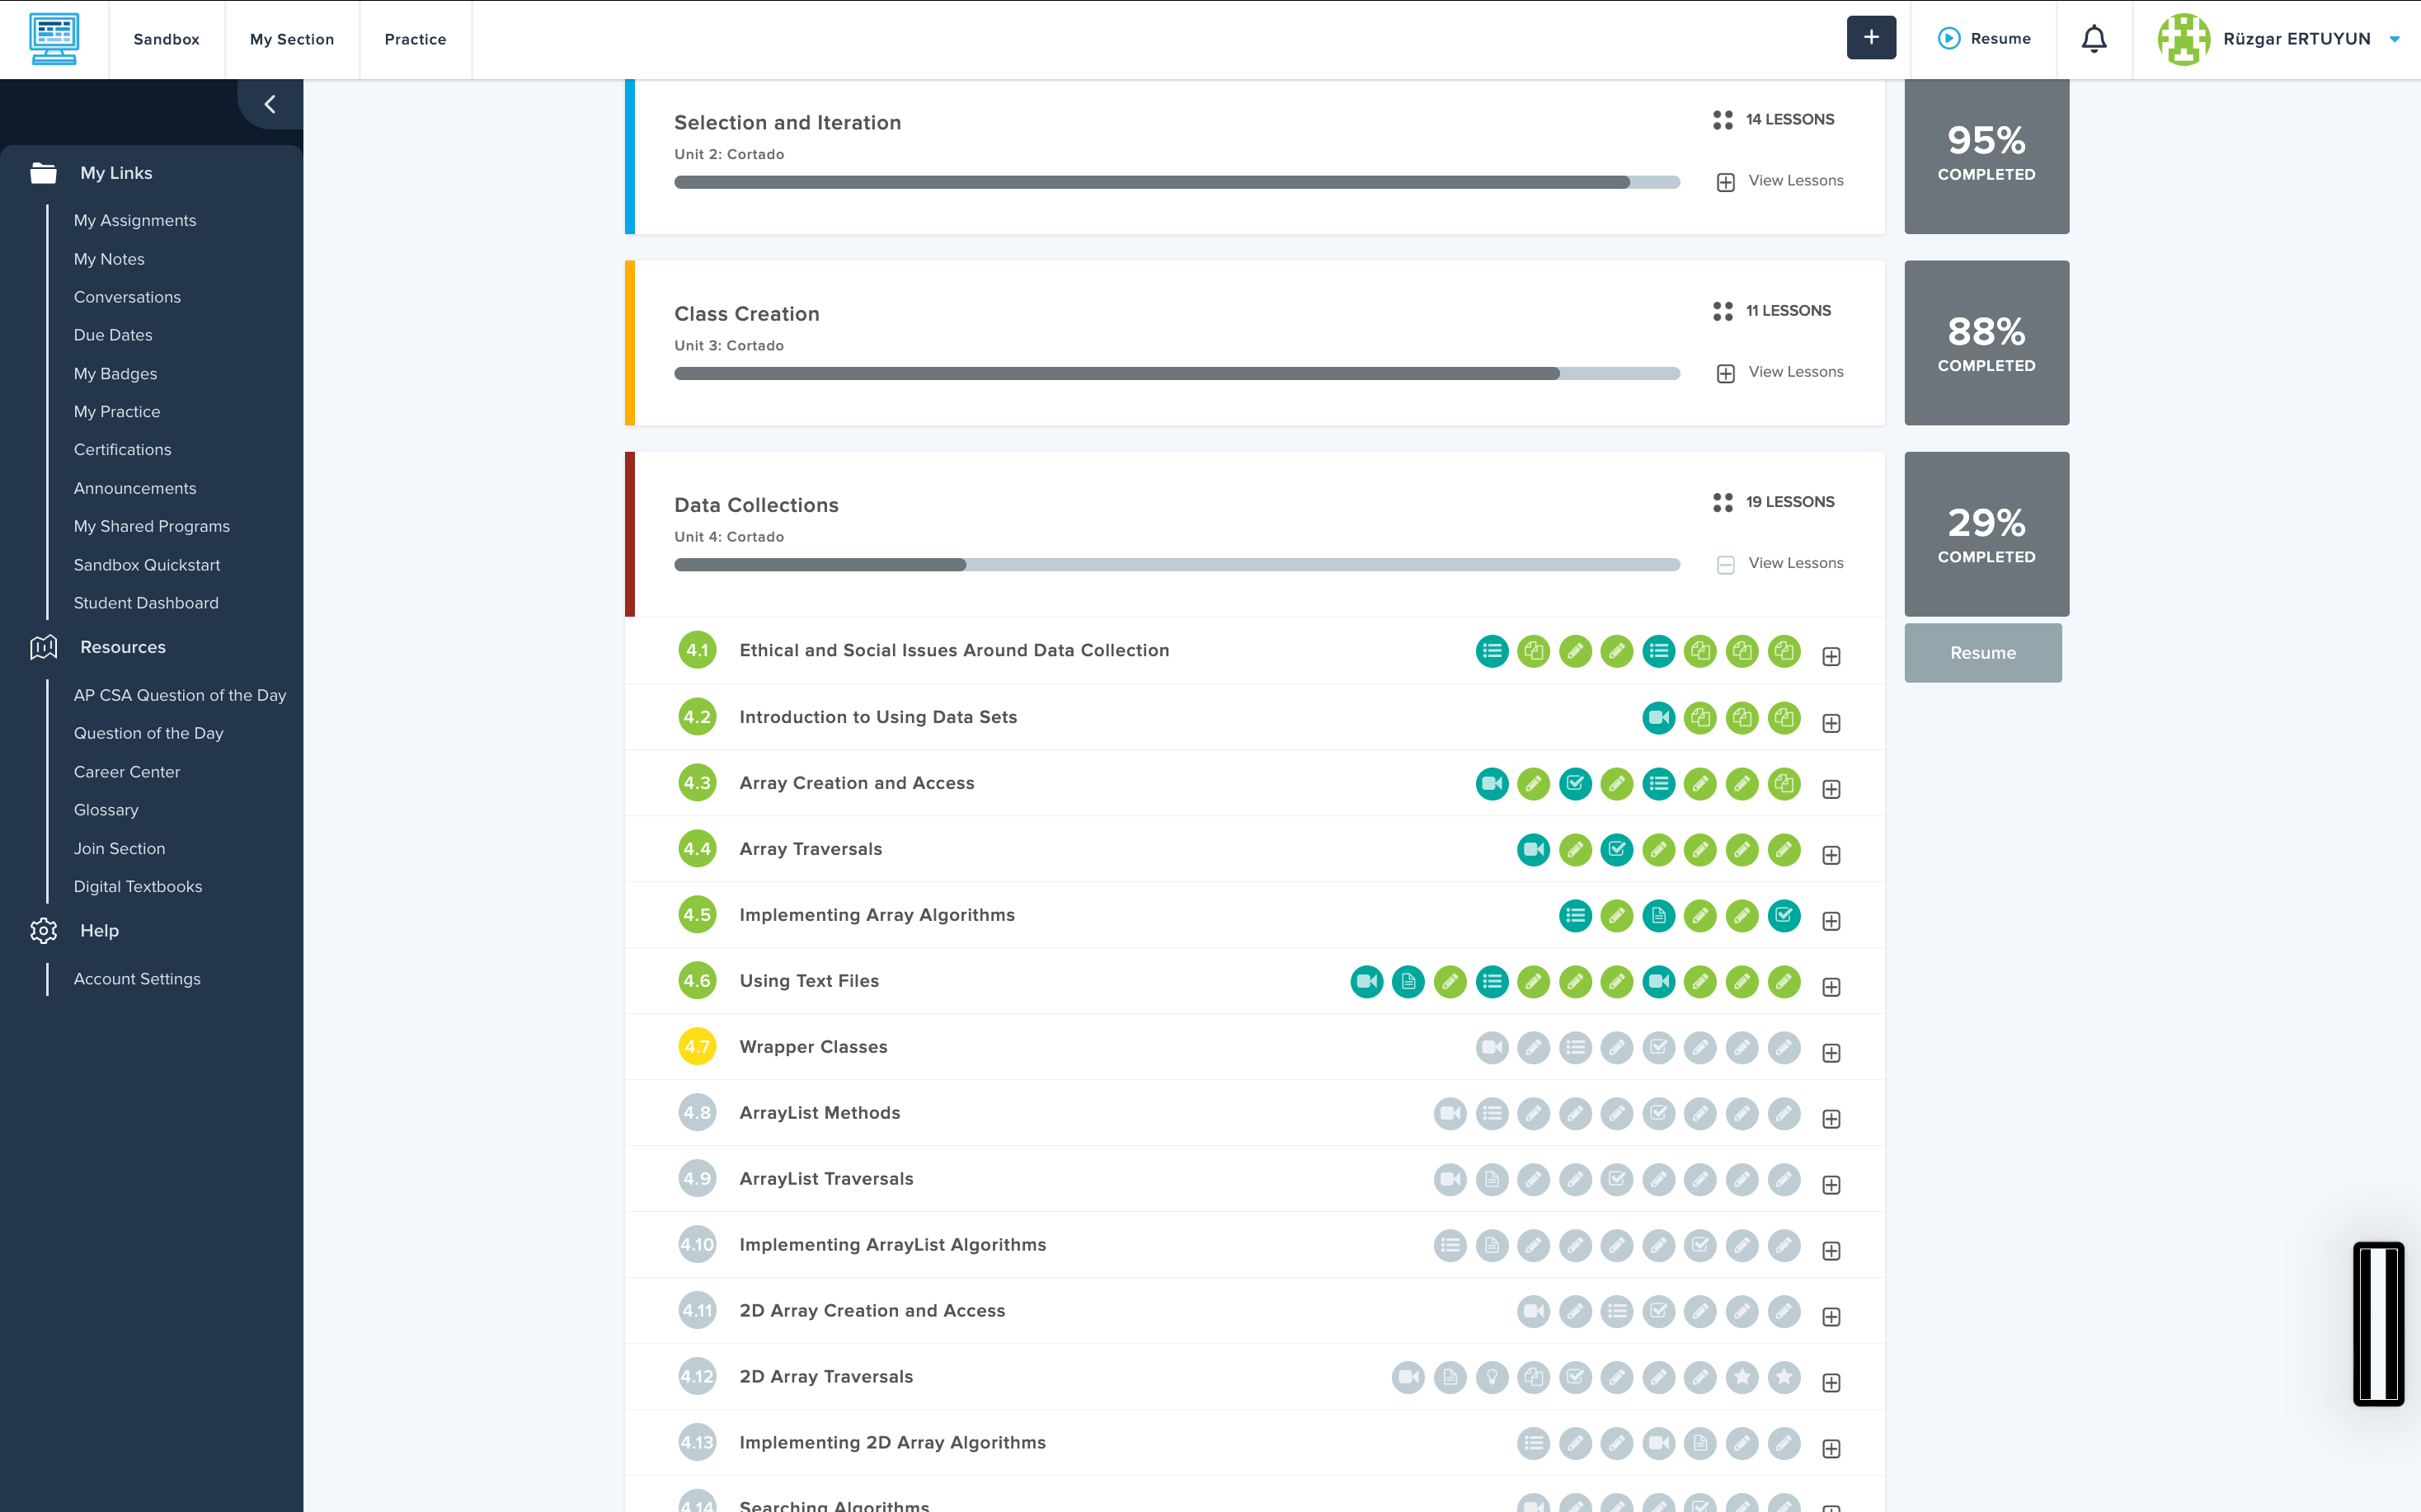Expand 2D Array Traversals lesson details

1831,1383
